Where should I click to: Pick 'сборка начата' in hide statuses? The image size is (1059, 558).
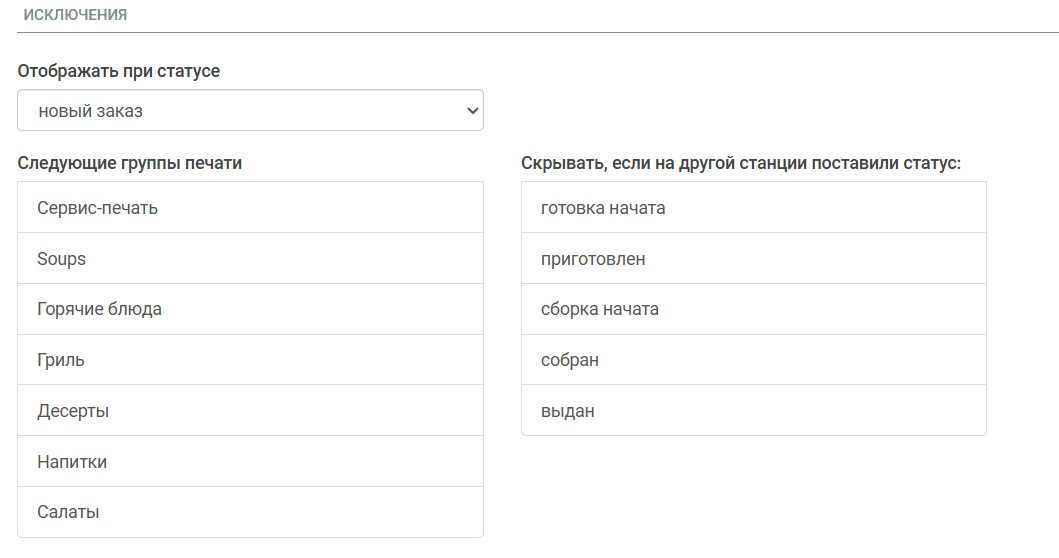[753, 309]
